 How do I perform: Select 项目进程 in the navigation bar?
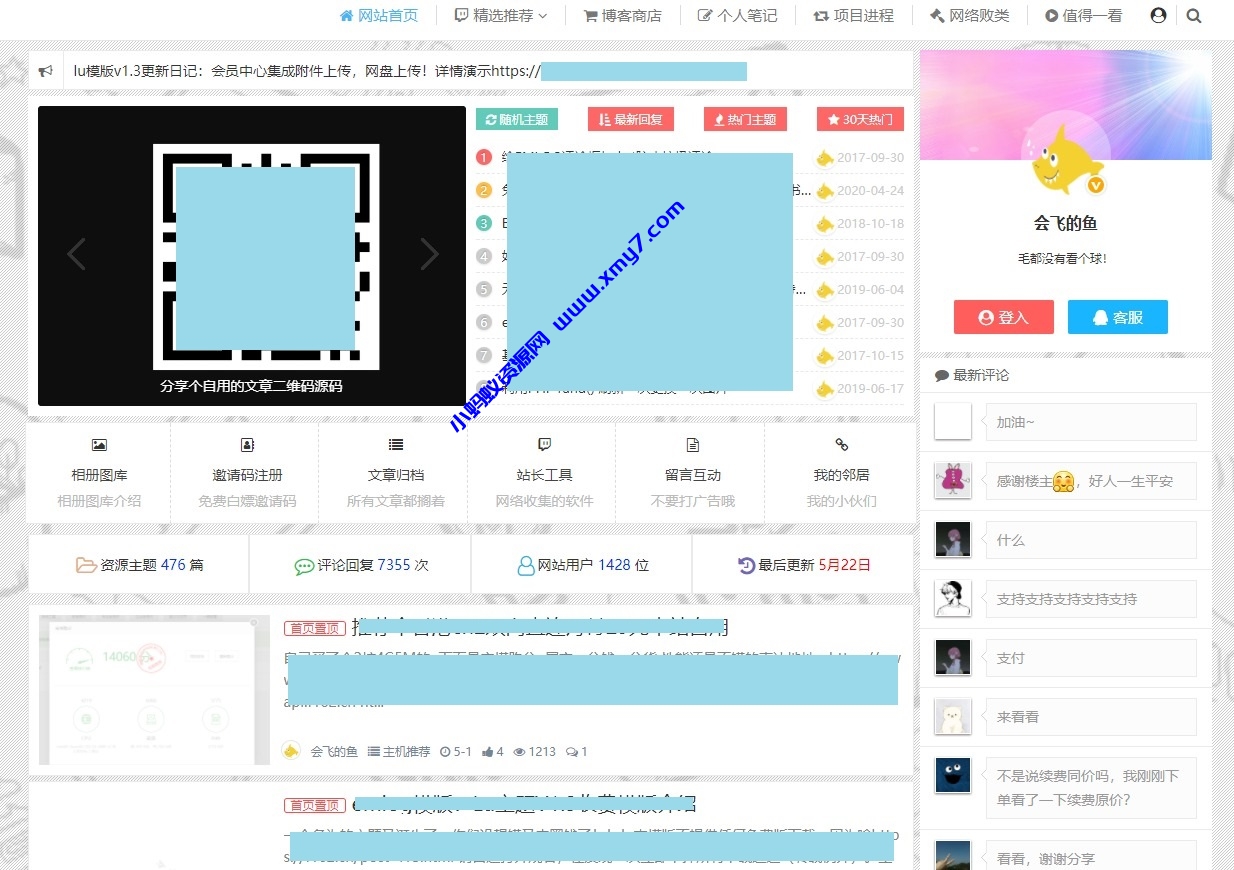coord(853,15)
